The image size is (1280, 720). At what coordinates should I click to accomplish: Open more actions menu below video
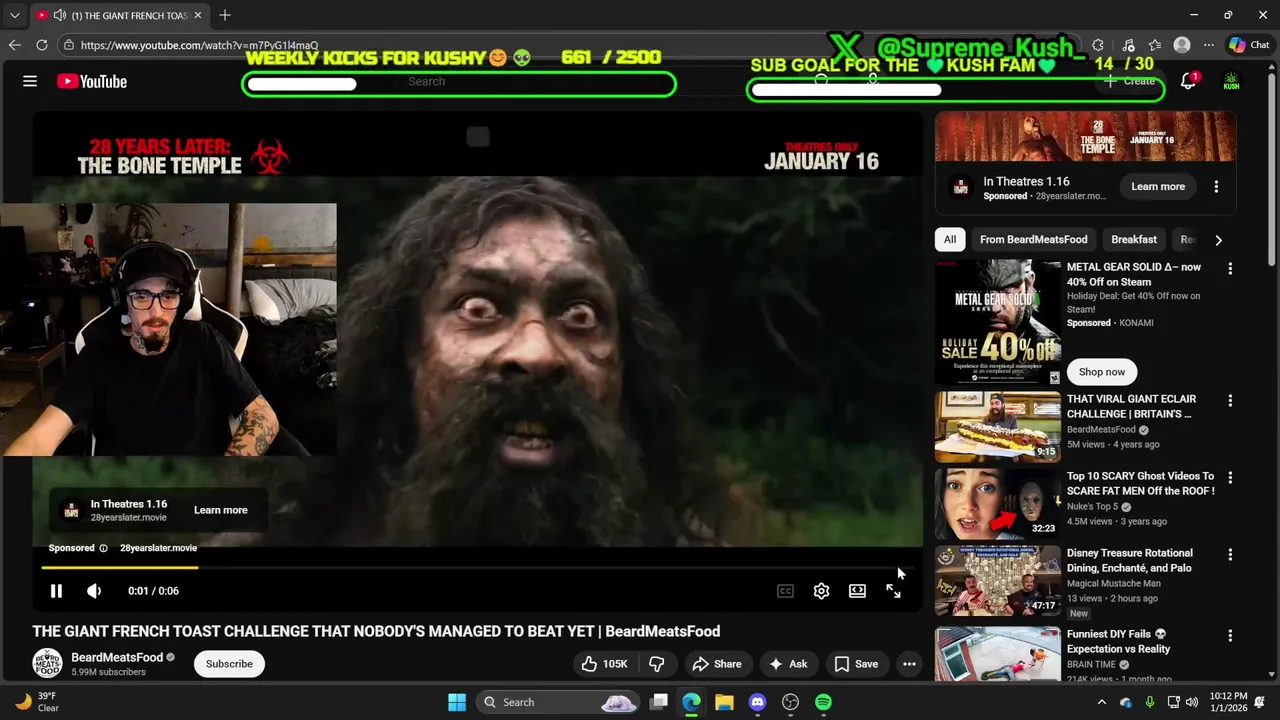tap(909, 664)
